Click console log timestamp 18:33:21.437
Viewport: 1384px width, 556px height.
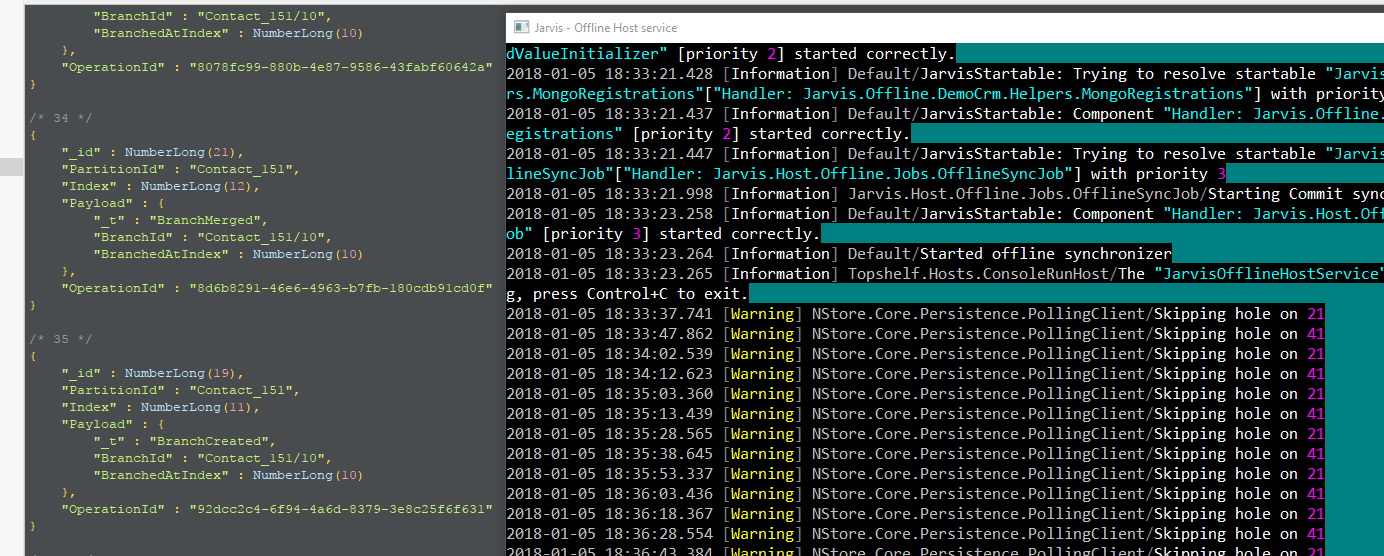[x=610, y=114]
